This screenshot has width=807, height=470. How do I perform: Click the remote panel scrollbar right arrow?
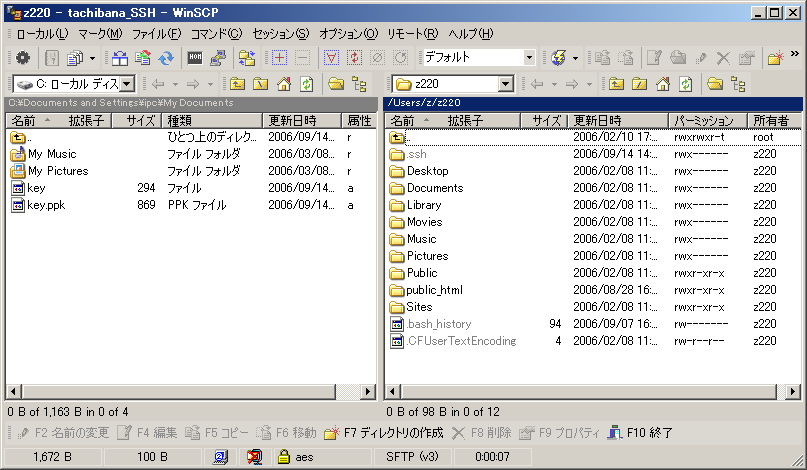tap(793, 392)
